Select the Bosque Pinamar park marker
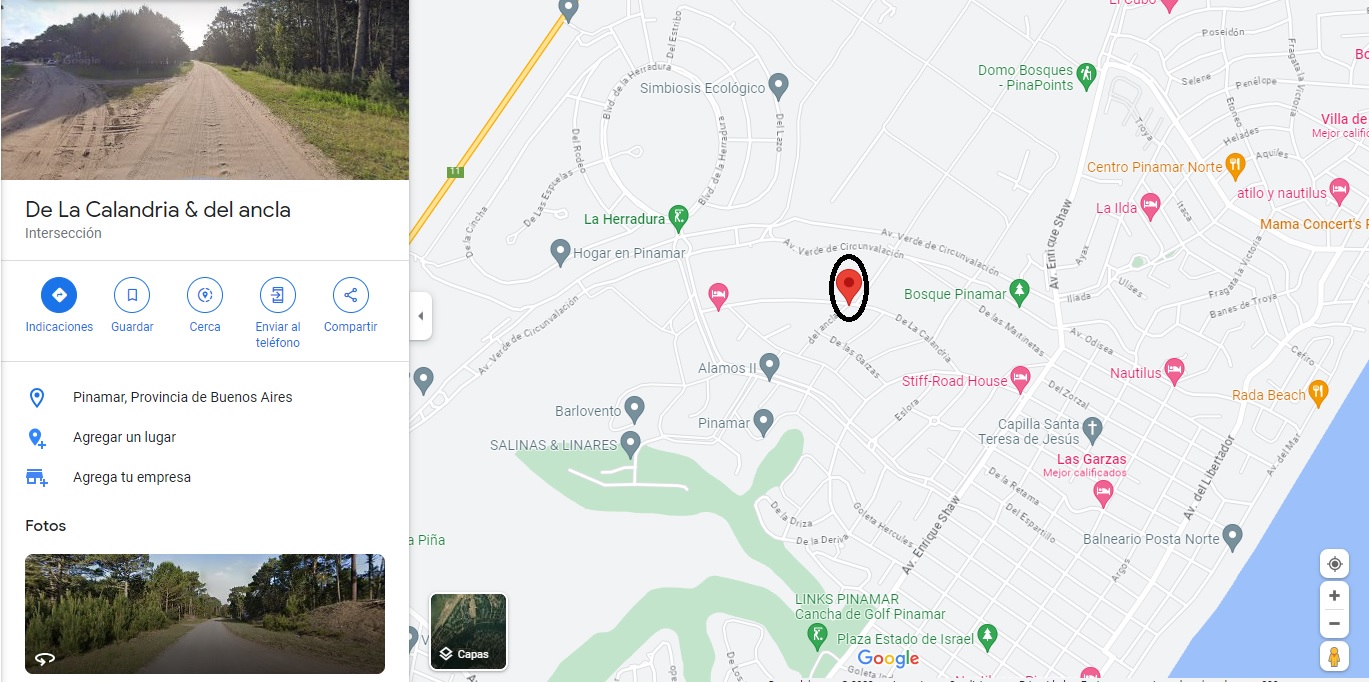The height and width of the screenshot is (682, 1369). click(1019, 292)
